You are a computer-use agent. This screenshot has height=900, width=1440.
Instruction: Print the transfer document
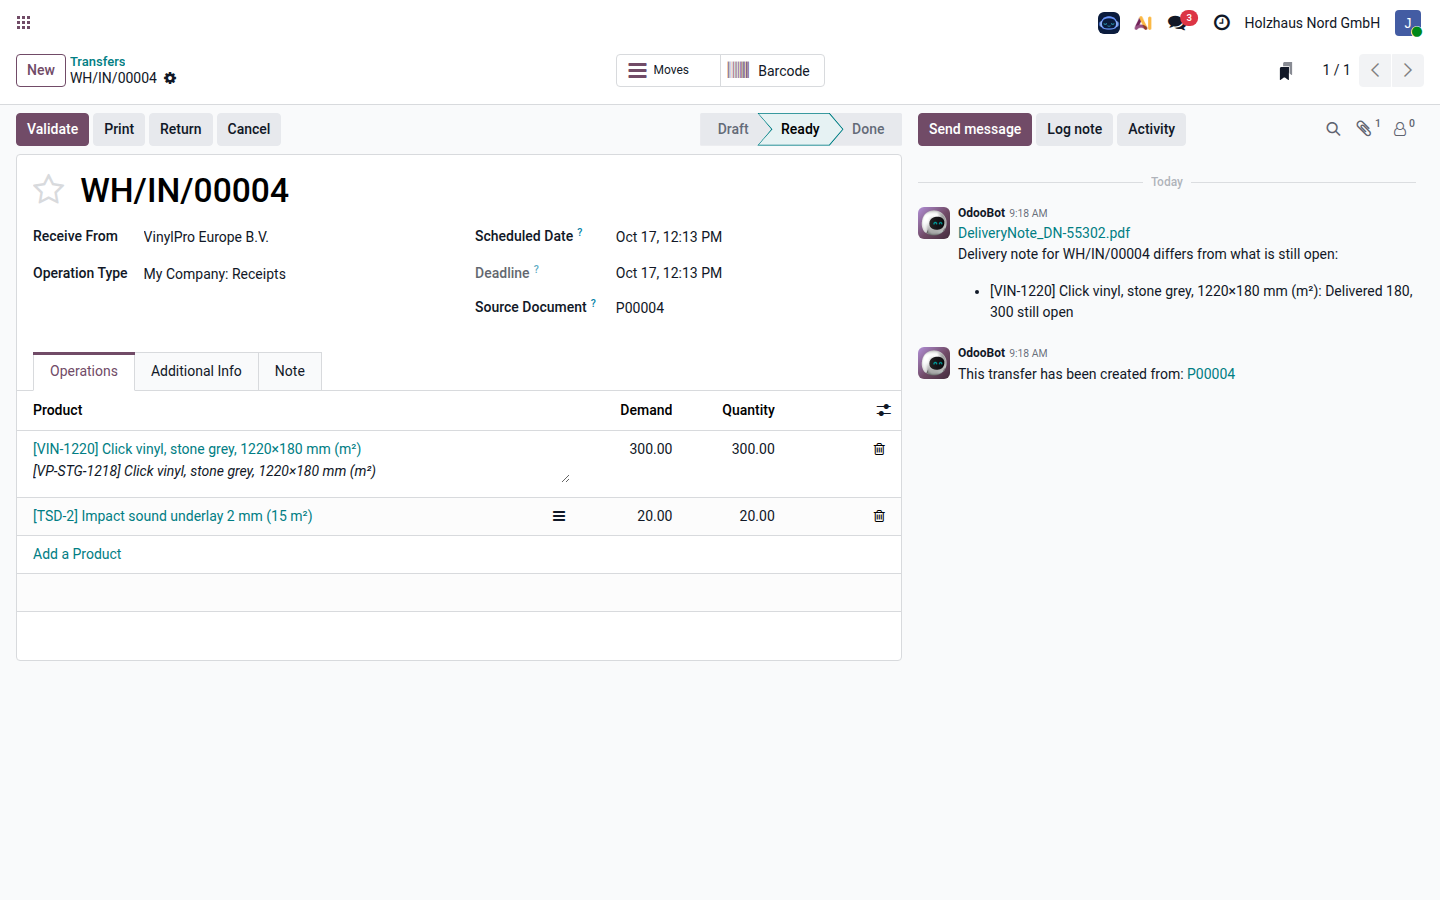coord(119,129)
